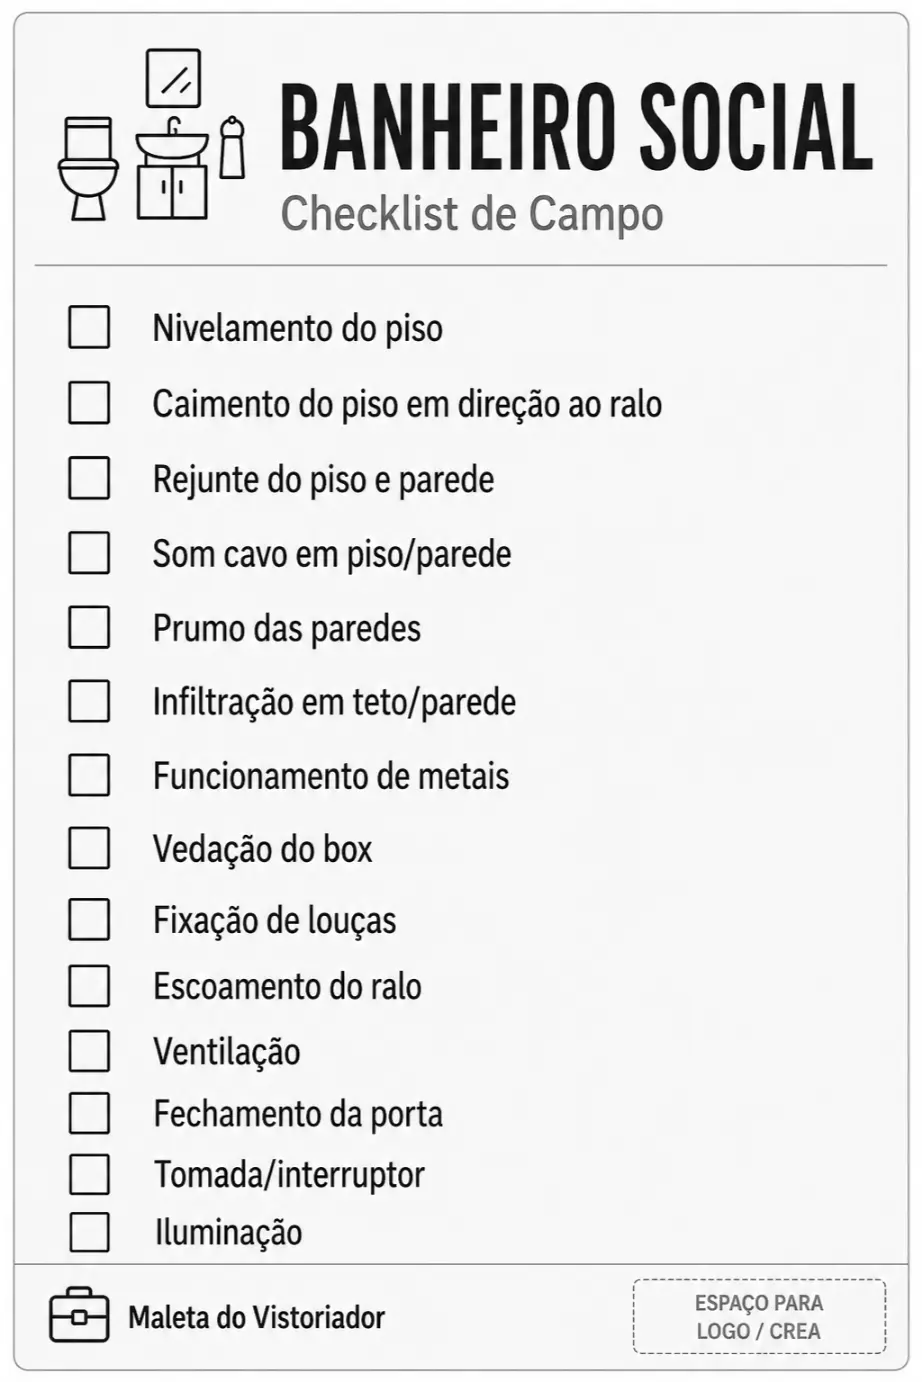Check Fixação de louças box
Viewport: 922px width, 1382px height.
click(x=89, y=919)
